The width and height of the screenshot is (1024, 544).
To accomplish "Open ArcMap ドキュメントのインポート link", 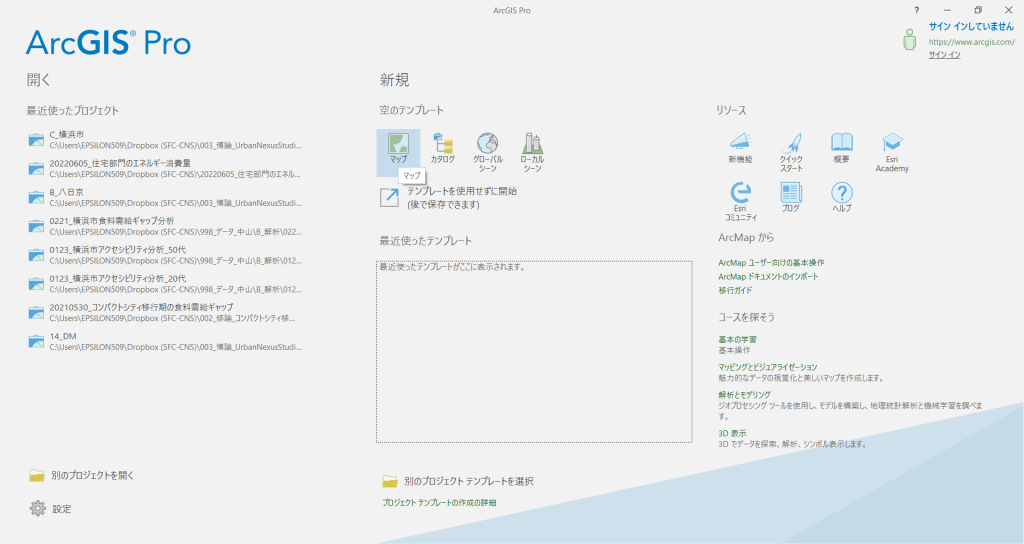I will [768, 276].
